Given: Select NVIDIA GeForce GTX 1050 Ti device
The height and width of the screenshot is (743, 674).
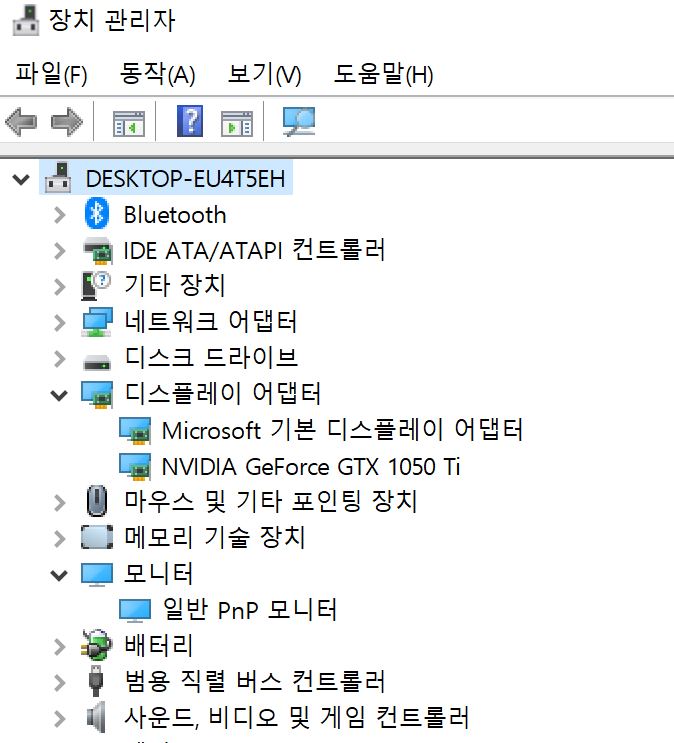Looking at the screenshot, I should [311, 467].
